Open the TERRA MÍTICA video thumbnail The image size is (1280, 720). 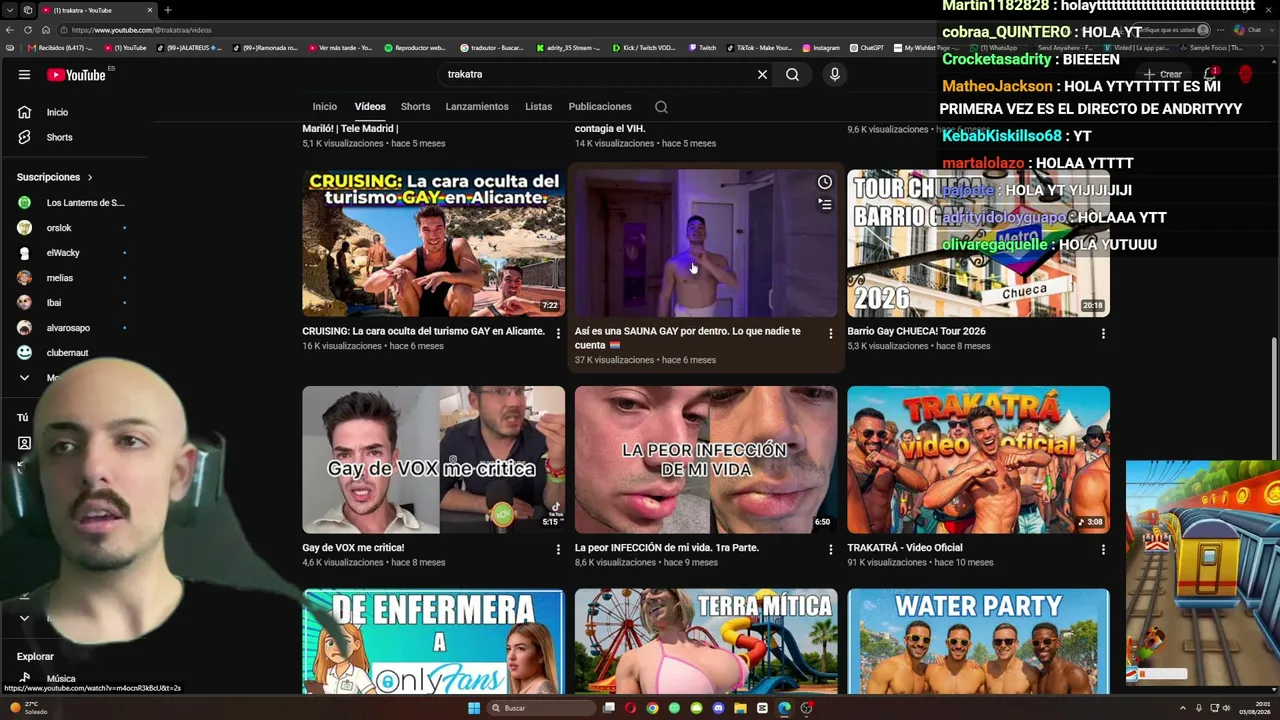pyautogui.click(x=706, y=641)
